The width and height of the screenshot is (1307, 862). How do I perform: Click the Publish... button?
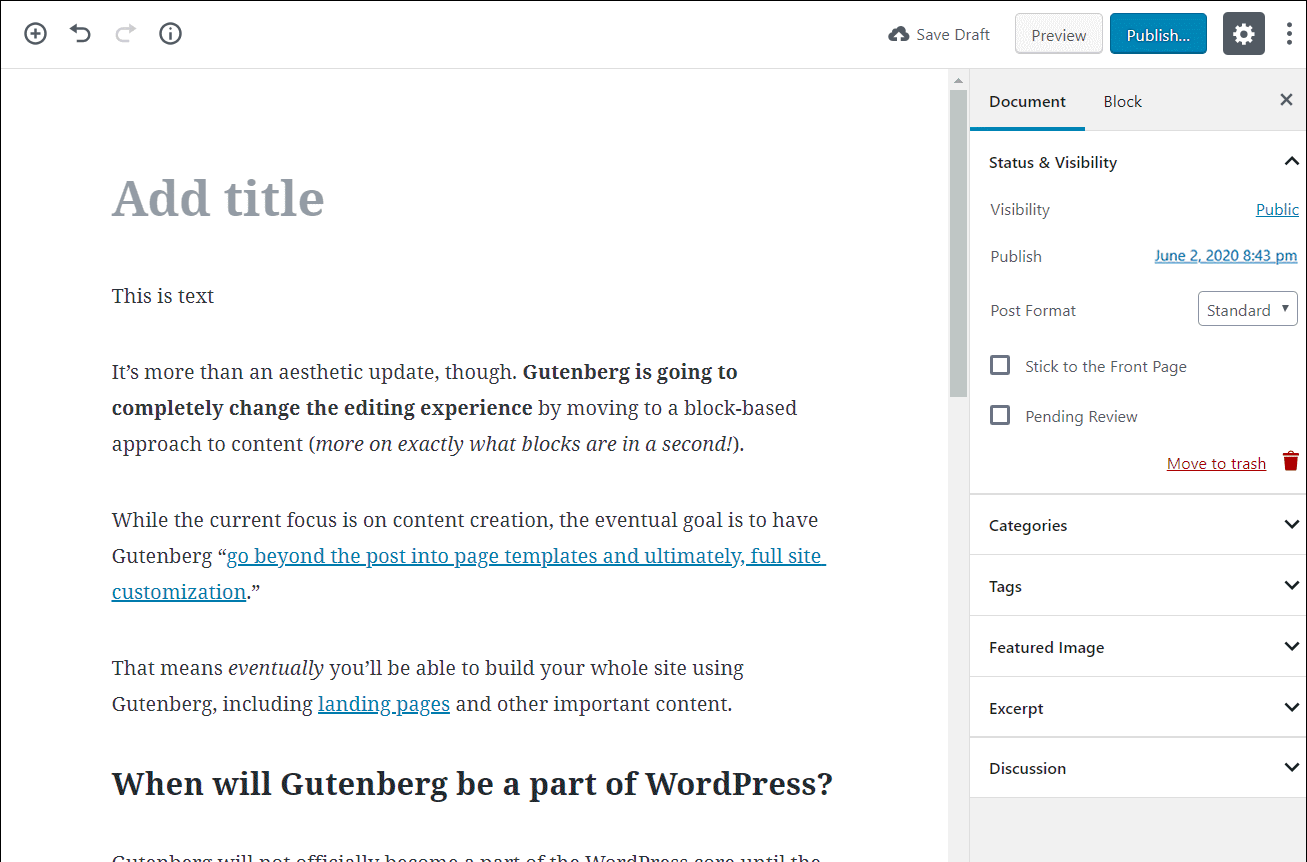1158,34
